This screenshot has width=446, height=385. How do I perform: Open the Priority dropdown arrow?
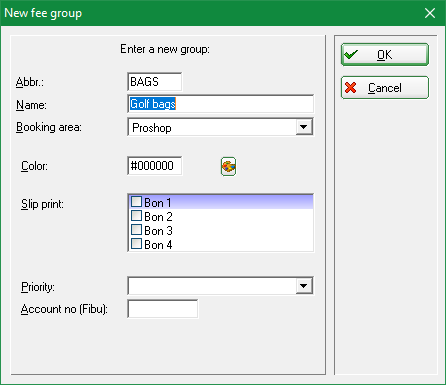point(304,286)
